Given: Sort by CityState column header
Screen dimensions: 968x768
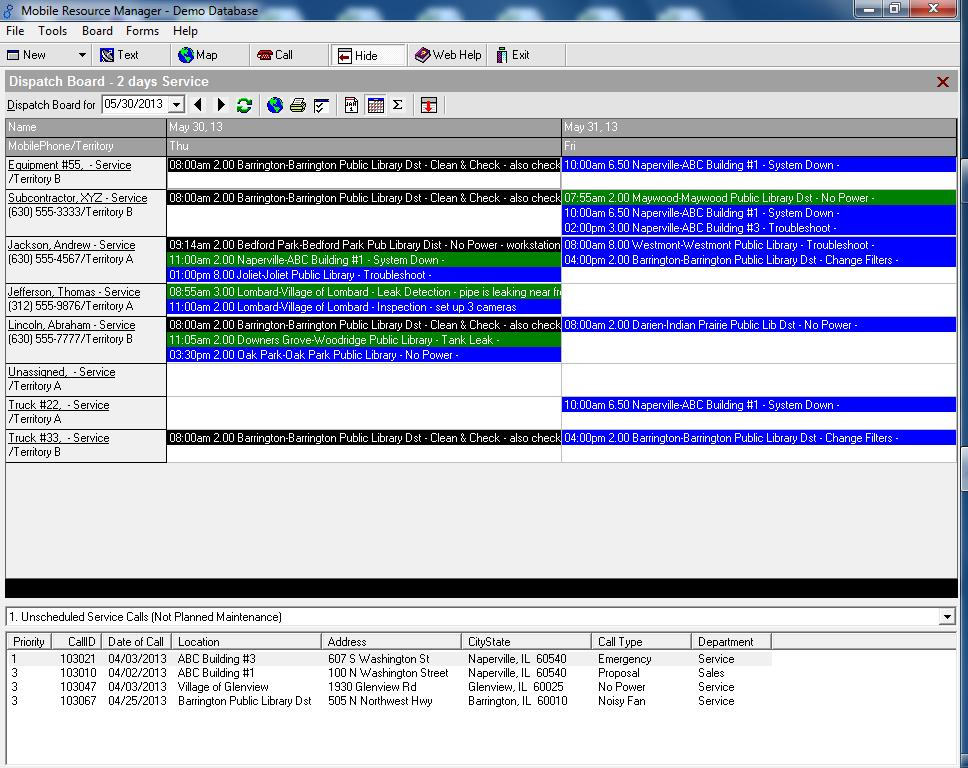Looking at the screenshot, I should click(526, 641).
